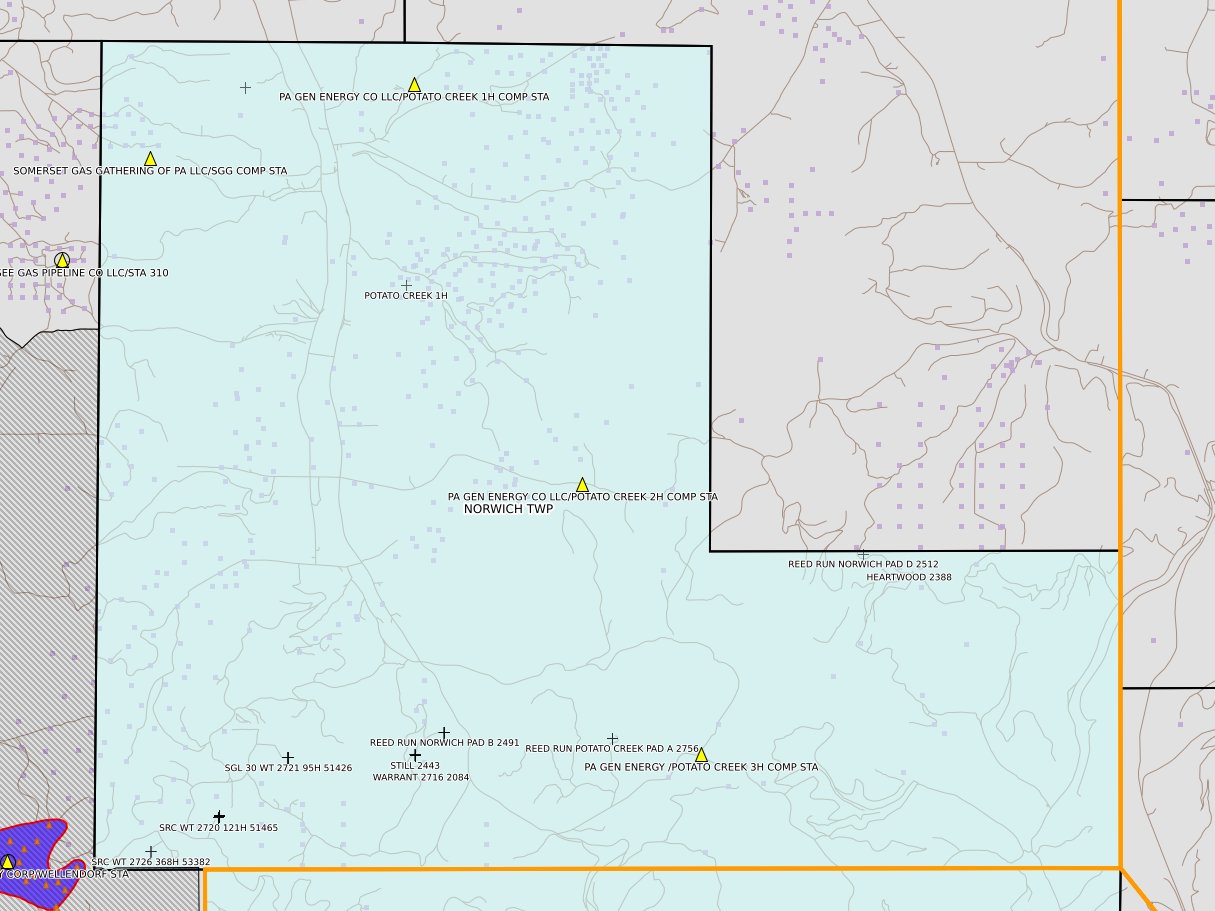Select the SRC WT 2726 368H well marker
This screenshot has height=911, width=1215.
tap(151, 849)
